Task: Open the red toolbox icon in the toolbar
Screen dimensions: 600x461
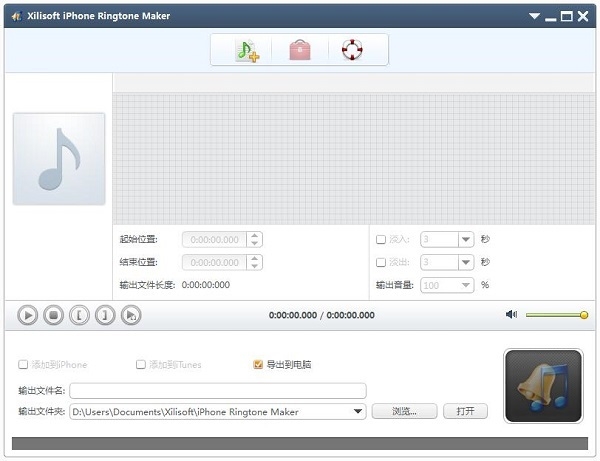Action: 300,50
